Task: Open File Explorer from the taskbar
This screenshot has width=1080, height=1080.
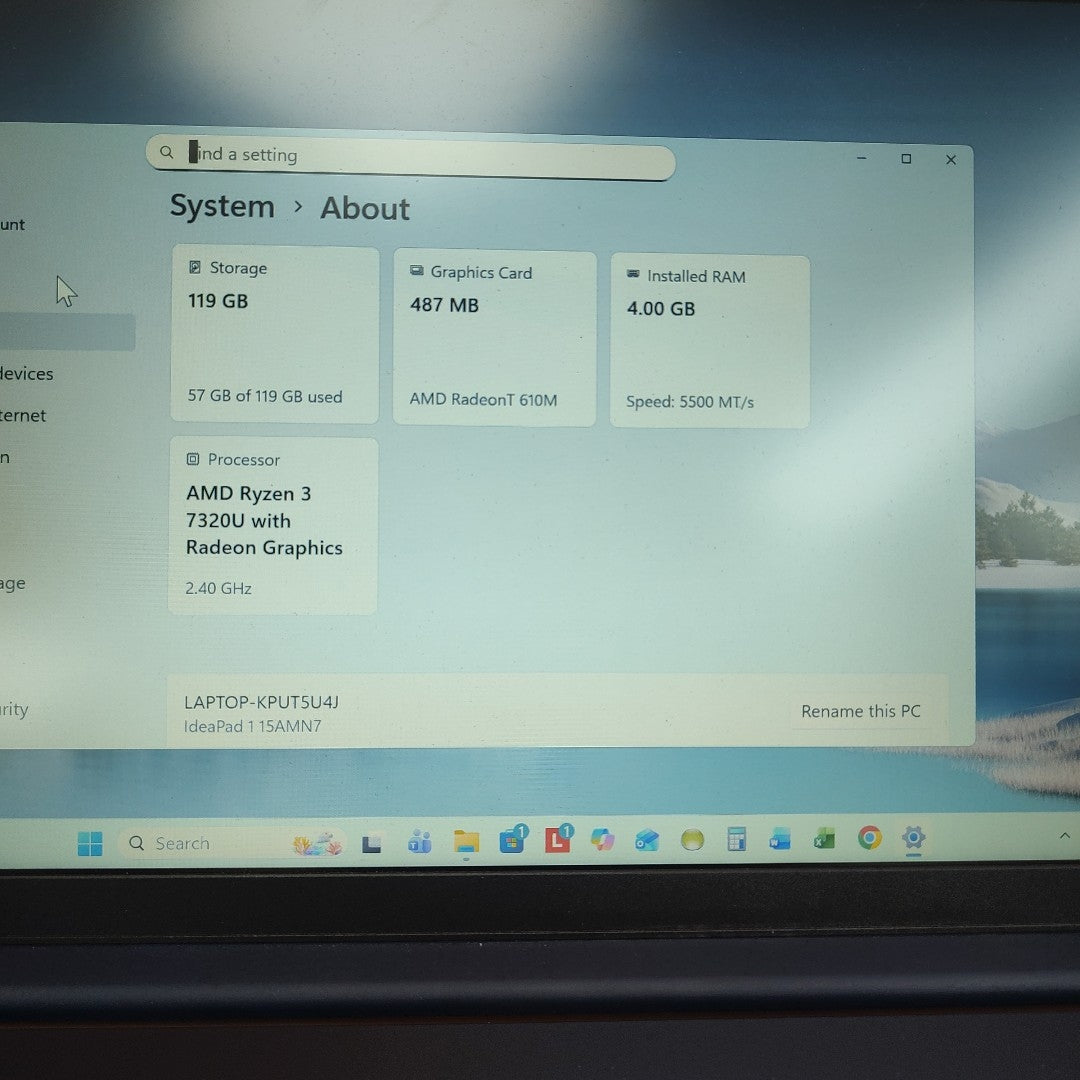Action: tap(466, 842)
